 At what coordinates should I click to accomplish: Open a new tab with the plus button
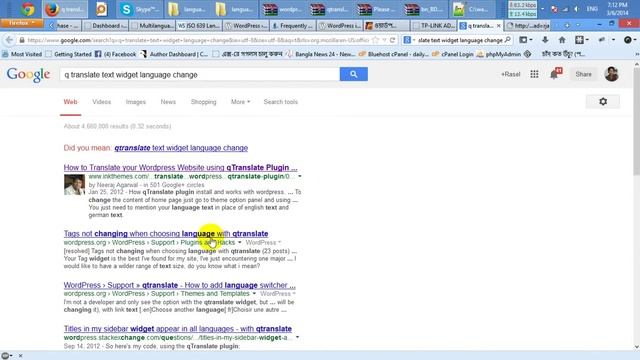[x=567, y=26]
